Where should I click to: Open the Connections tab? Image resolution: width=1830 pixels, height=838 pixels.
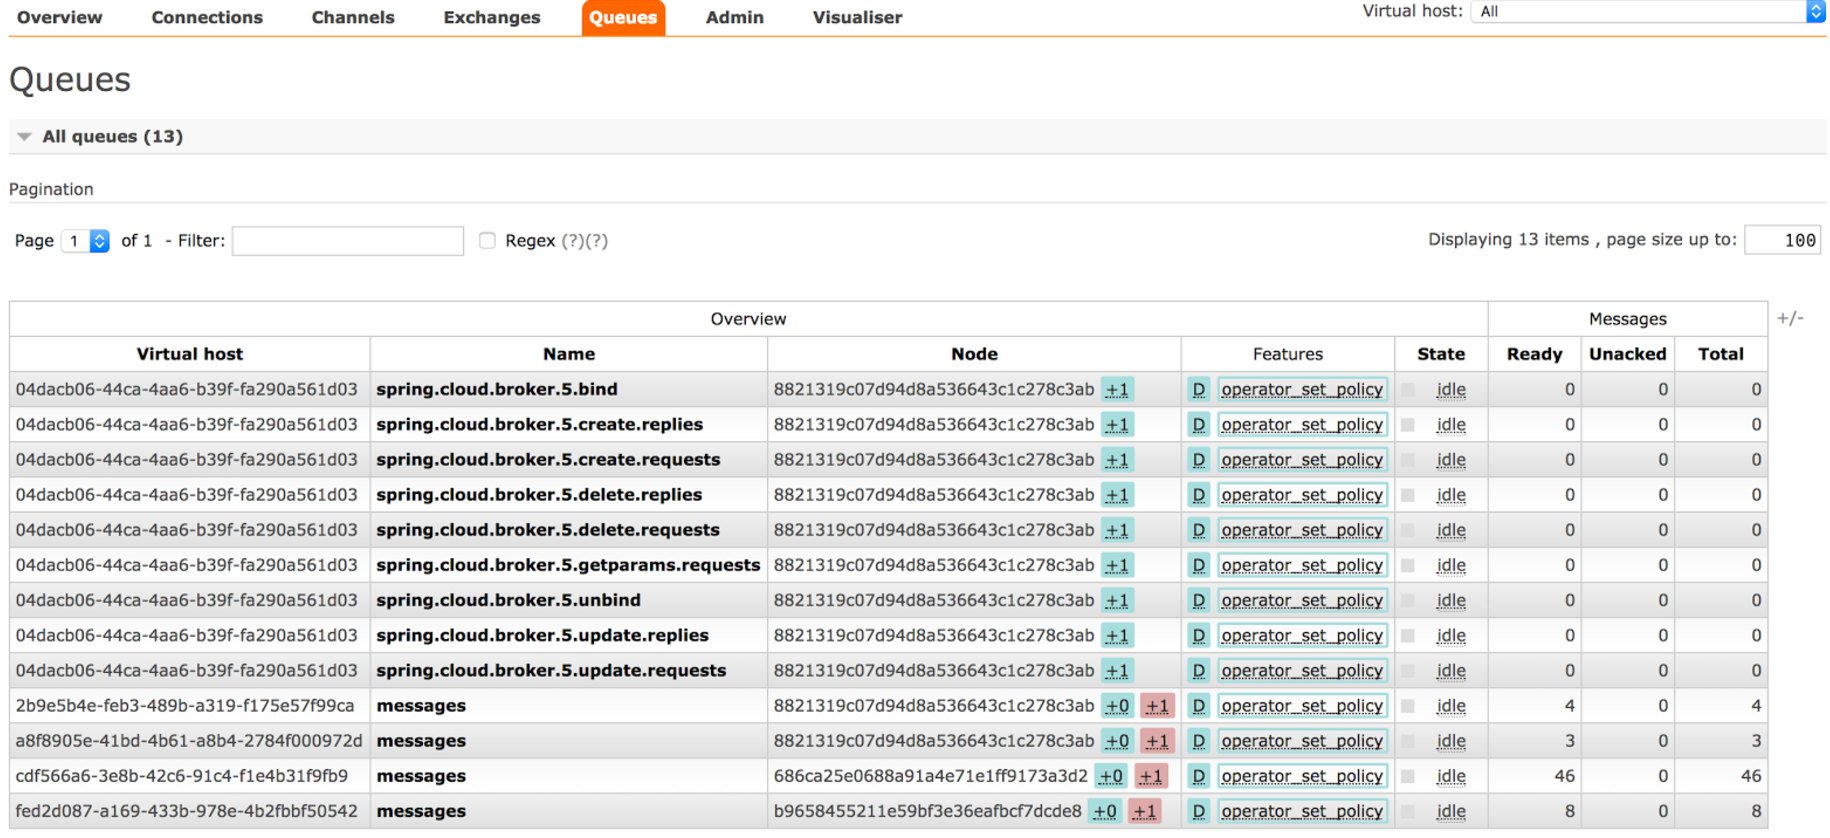207,18
